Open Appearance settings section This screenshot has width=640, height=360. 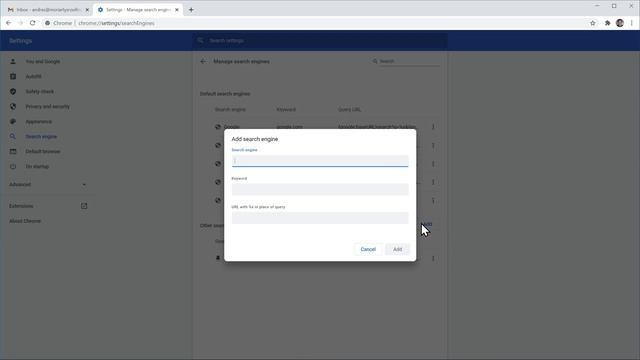(x=38, y=122)
